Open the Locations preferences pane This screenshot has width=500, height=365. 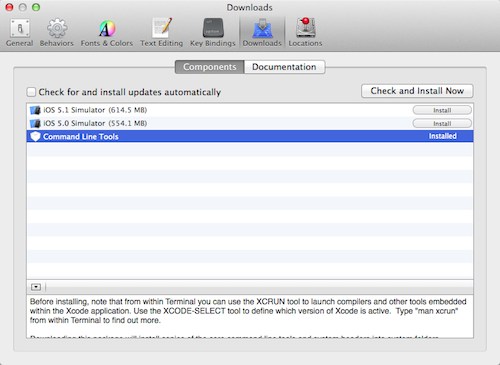[305, 33]
